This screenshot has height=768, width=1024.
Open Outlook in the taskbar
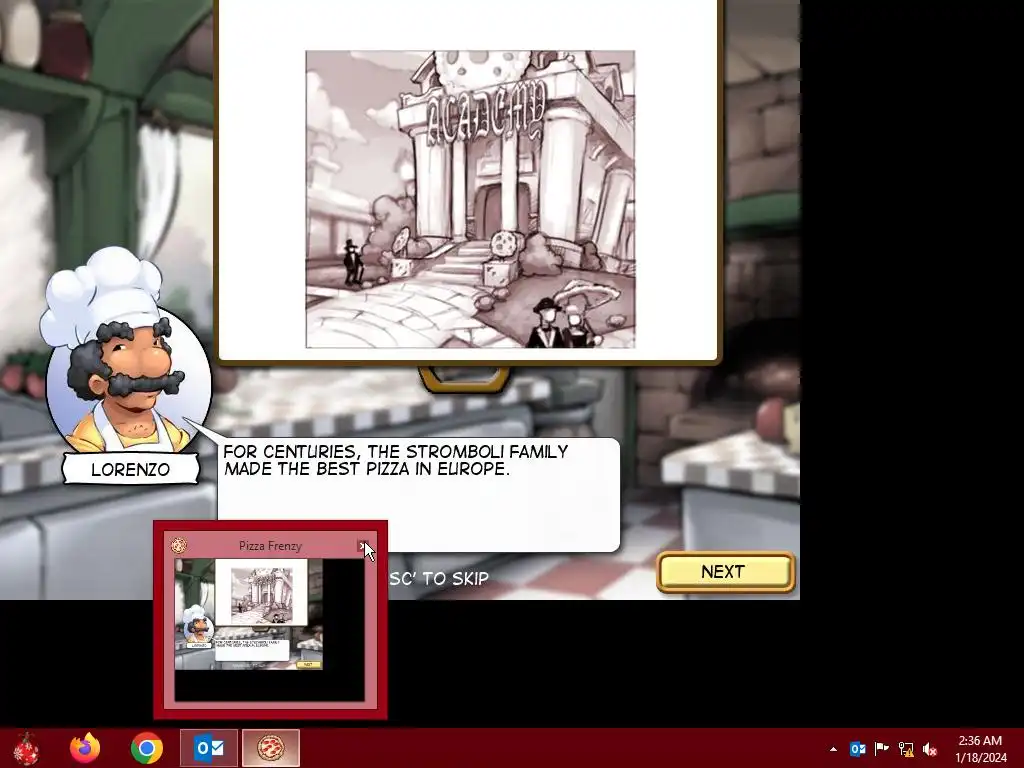209,748
